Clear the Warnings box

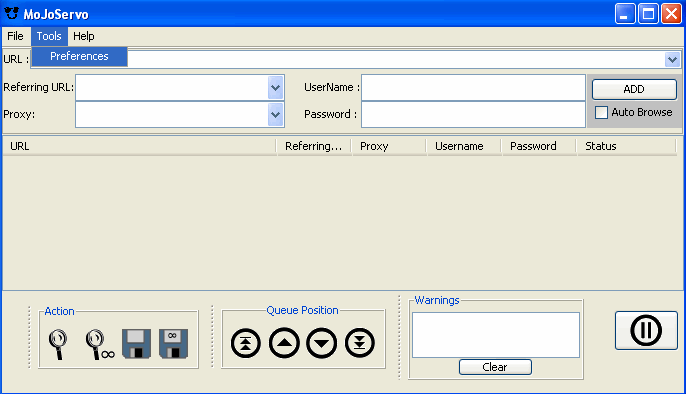coord(495,367)
